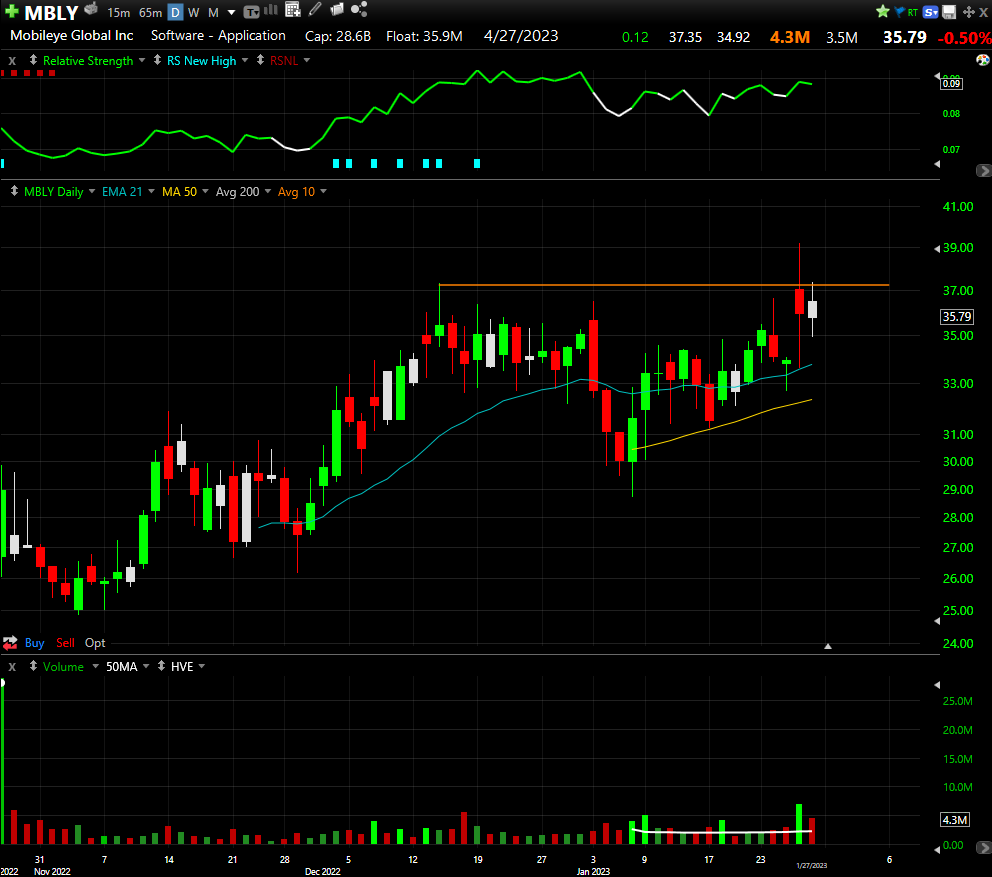This screenshot has height=877, width=992.
Task: Click the up-down arrows beside RS New High
Action: click(x=157, y=60)
